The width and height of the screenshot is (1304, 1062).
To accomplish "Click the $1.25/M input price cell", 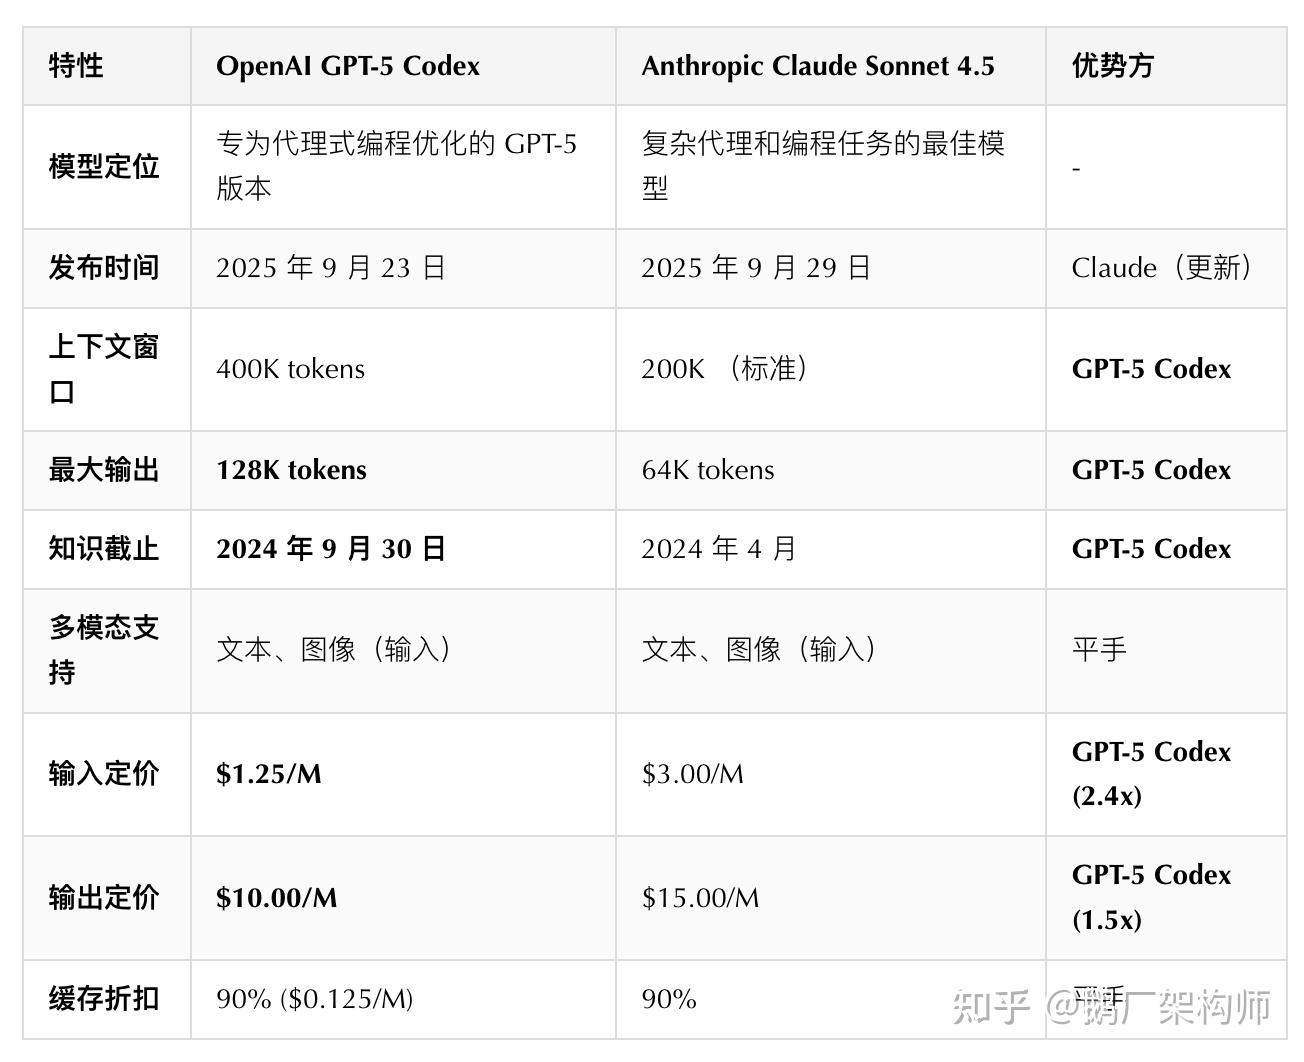I will click(268, 774).
